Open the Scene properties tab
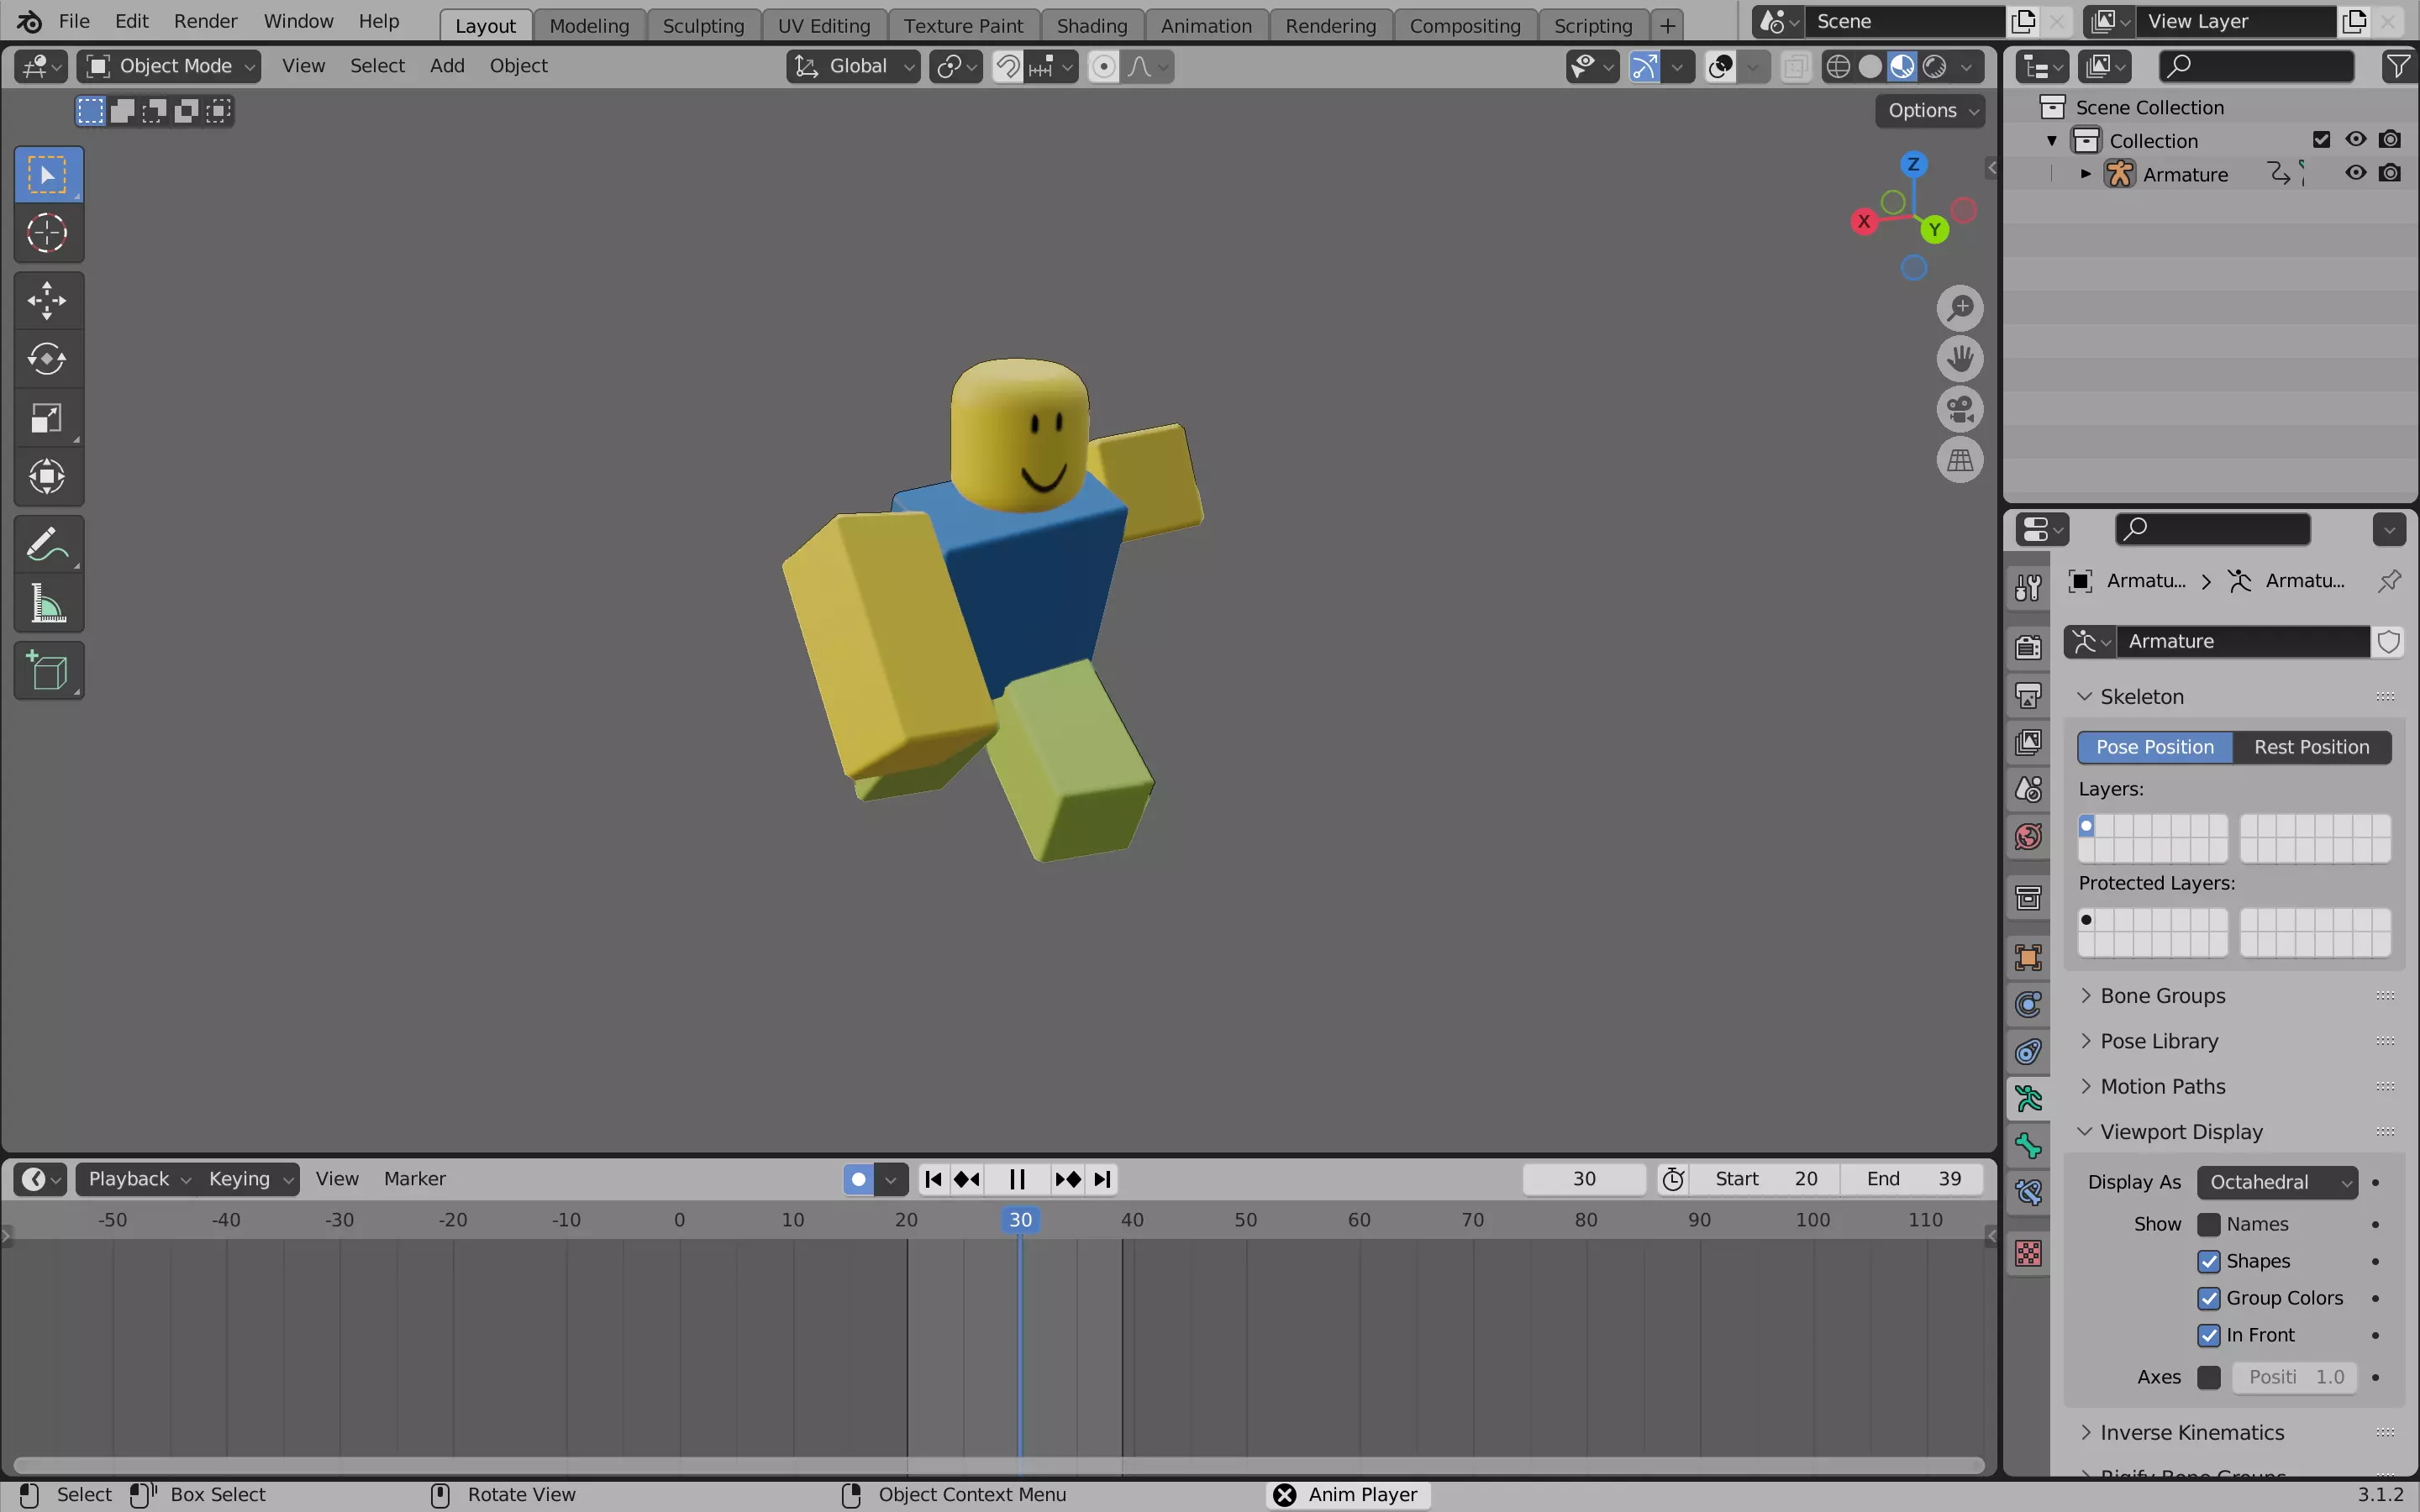This screenshot has height=1512, width=2420. pyautogui.click(x=2028, y=790)
